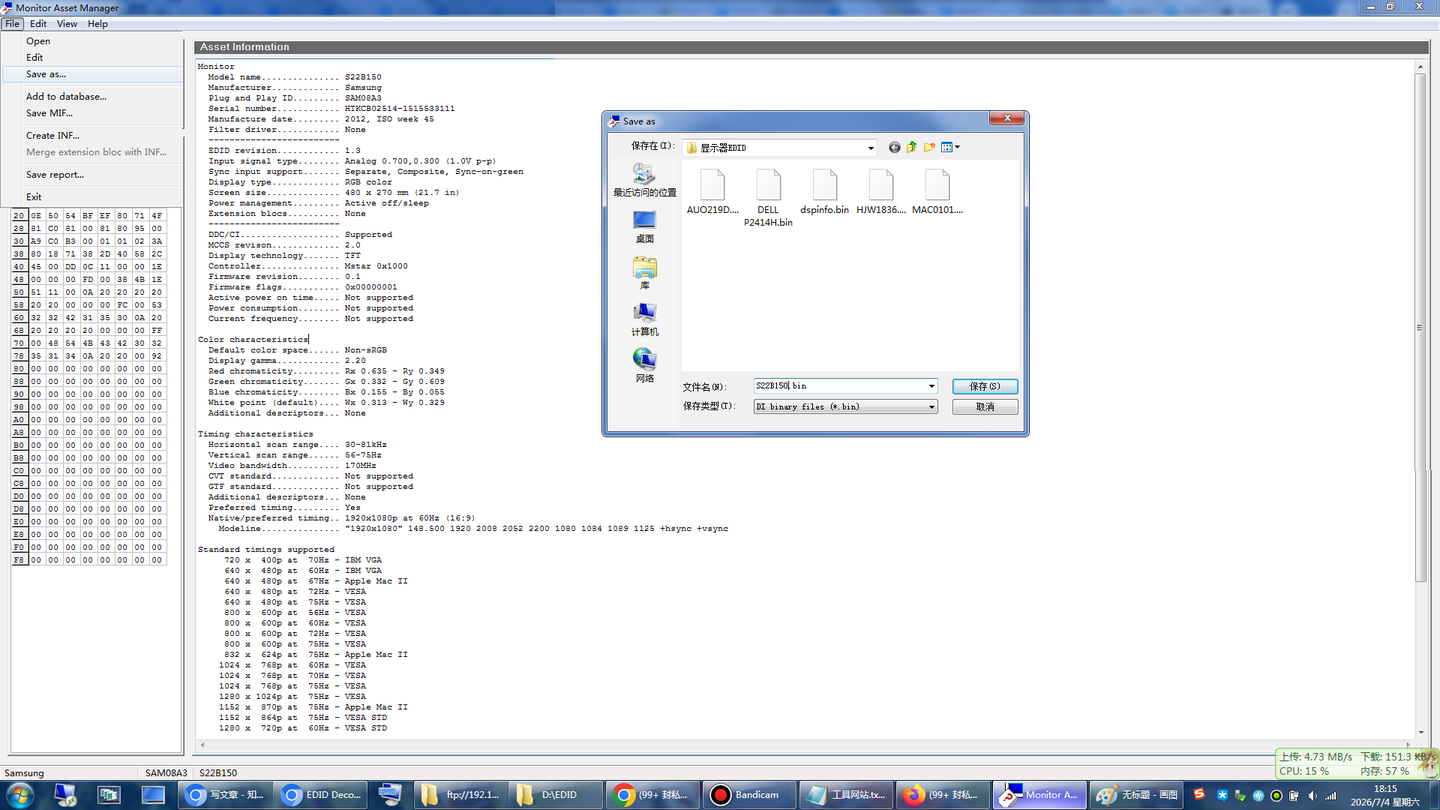
Task: Select the HJW1836 file
Action: pos(881,192)
